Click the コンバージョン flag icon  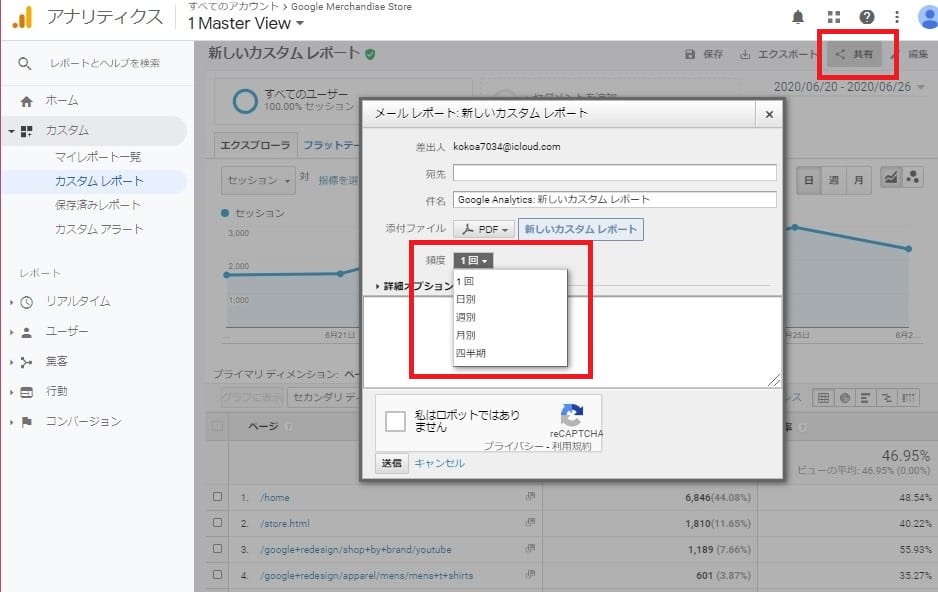coord(26,422)
